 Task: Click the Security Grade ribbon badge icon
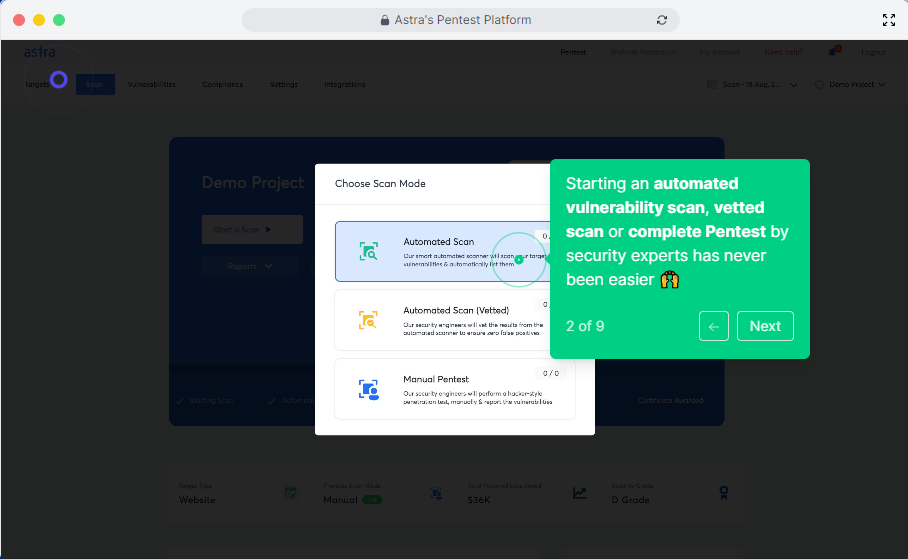click(x=724, y=493)
